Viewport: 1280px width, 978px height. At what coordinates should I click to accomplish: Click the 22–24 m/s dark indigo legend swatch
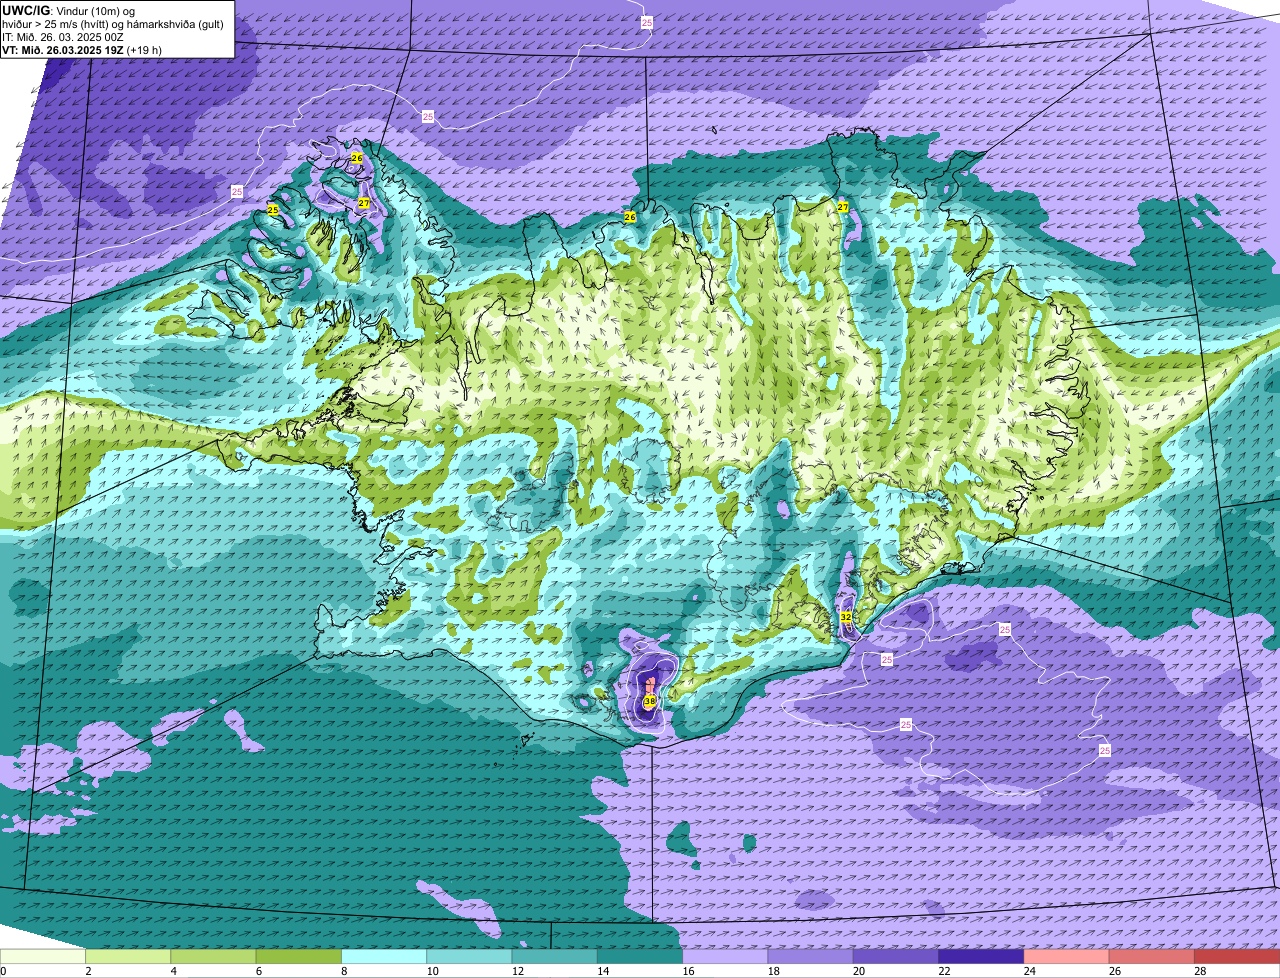click(981, 956)
